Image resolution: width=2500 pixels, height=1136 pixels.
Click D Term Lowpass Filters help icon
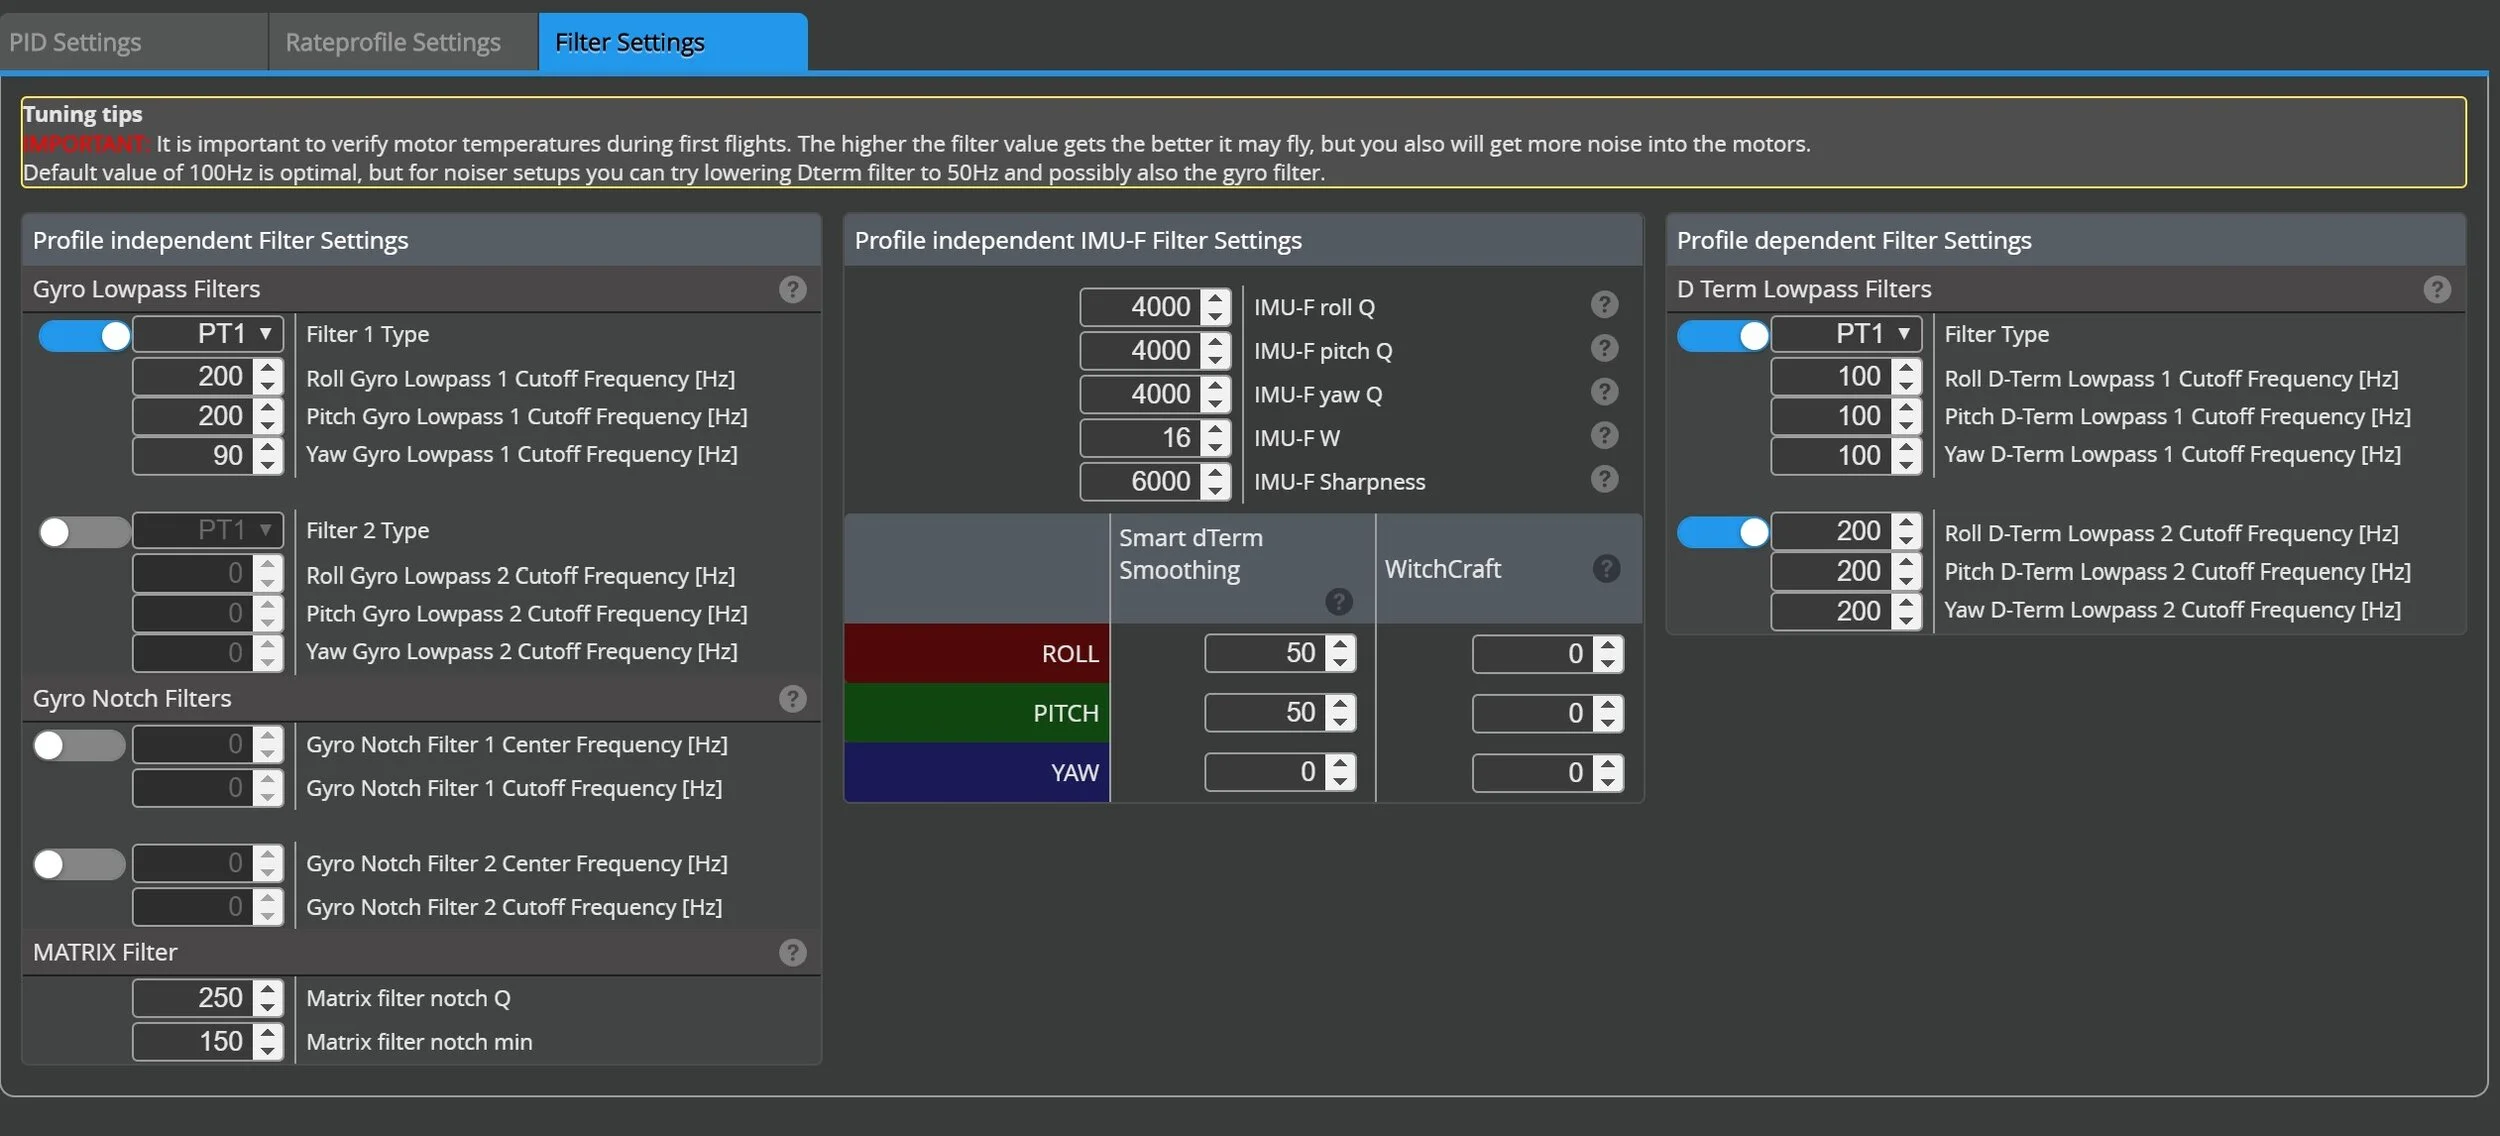[2437, 290]
